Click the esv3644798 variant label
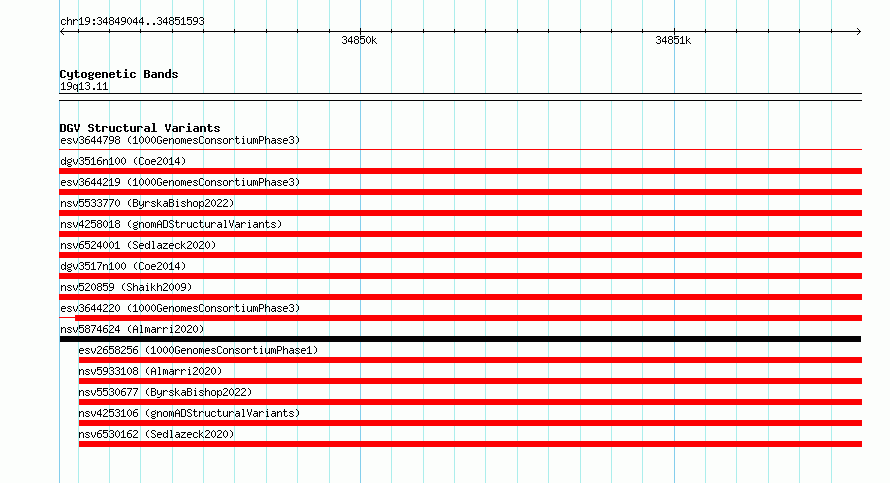 (x=180, y=140)
